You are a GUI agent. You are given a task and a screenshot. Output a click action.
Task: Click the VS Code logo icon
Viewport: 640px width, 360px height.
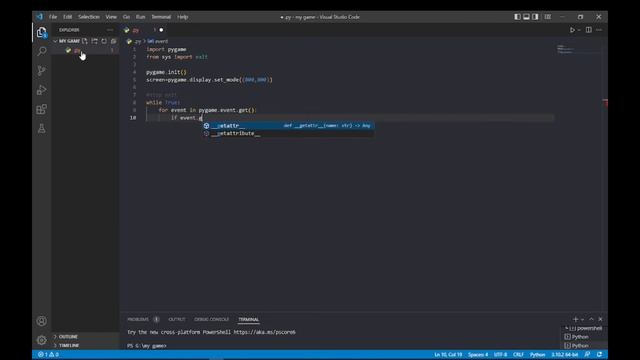click(39, 17)
